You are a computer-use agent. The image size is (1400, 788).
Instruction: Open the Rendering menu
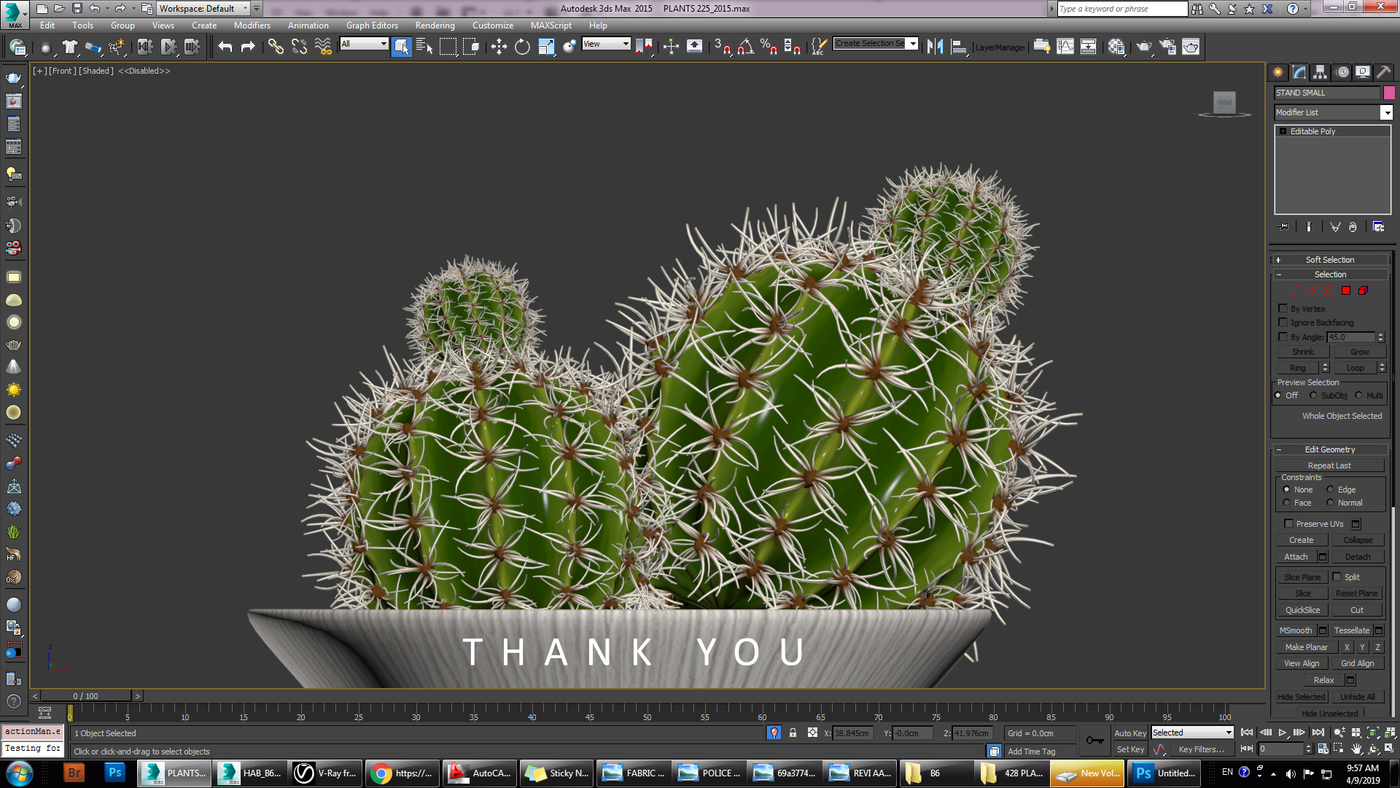click(x=435, y=25)
